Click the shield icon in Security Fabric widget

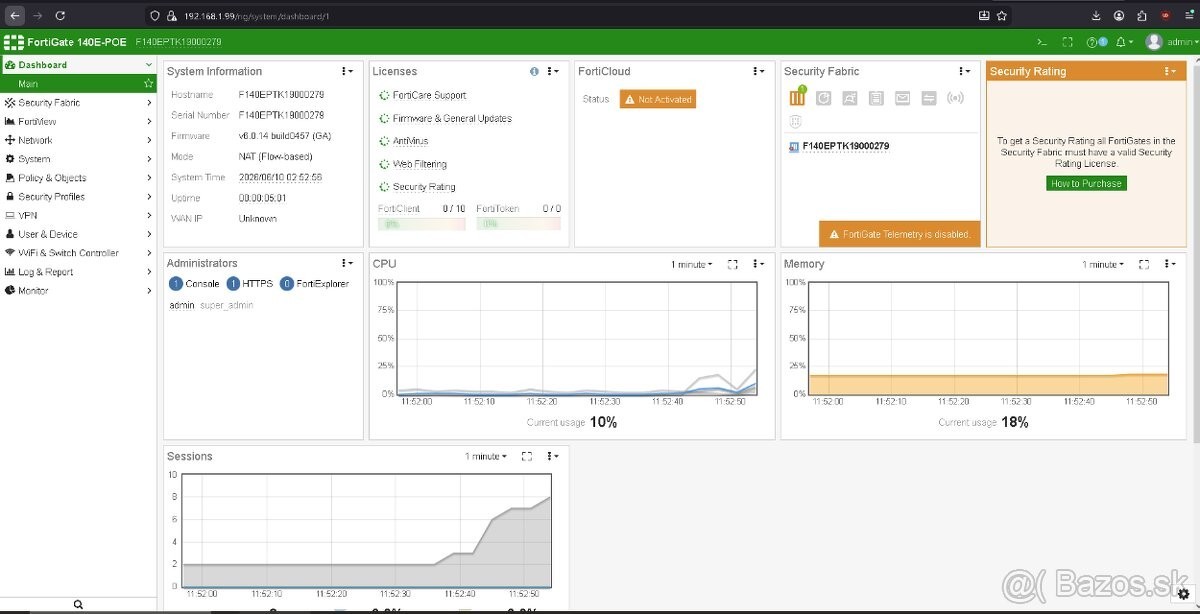coord(797,121)
